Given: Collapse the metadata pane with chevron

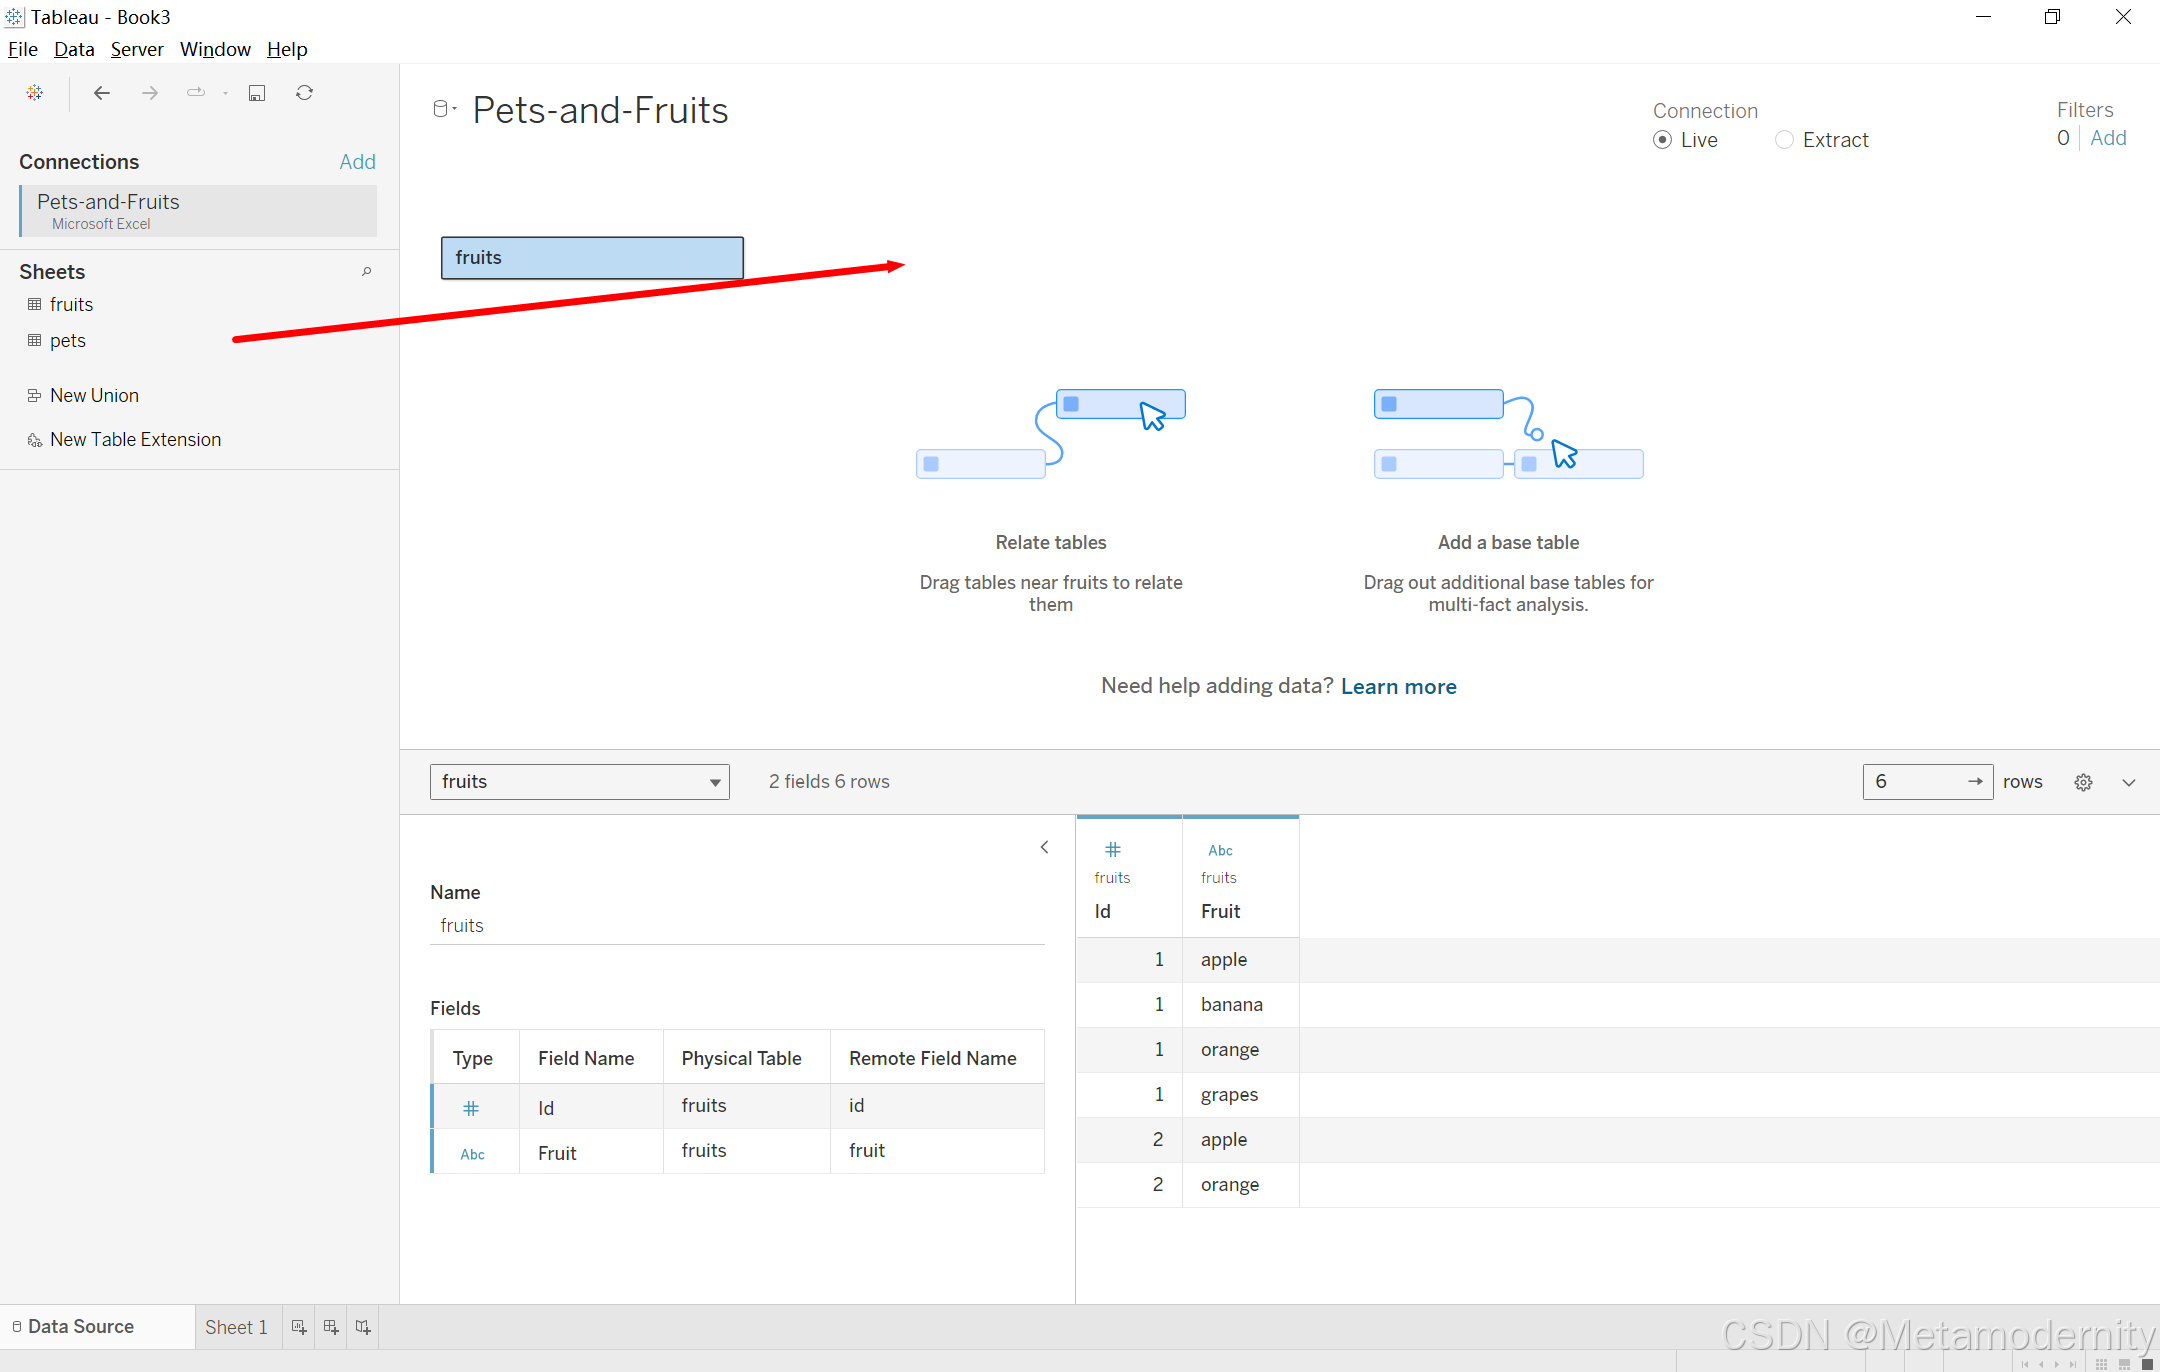Looking at the screenshot, I should point(1044,847).
